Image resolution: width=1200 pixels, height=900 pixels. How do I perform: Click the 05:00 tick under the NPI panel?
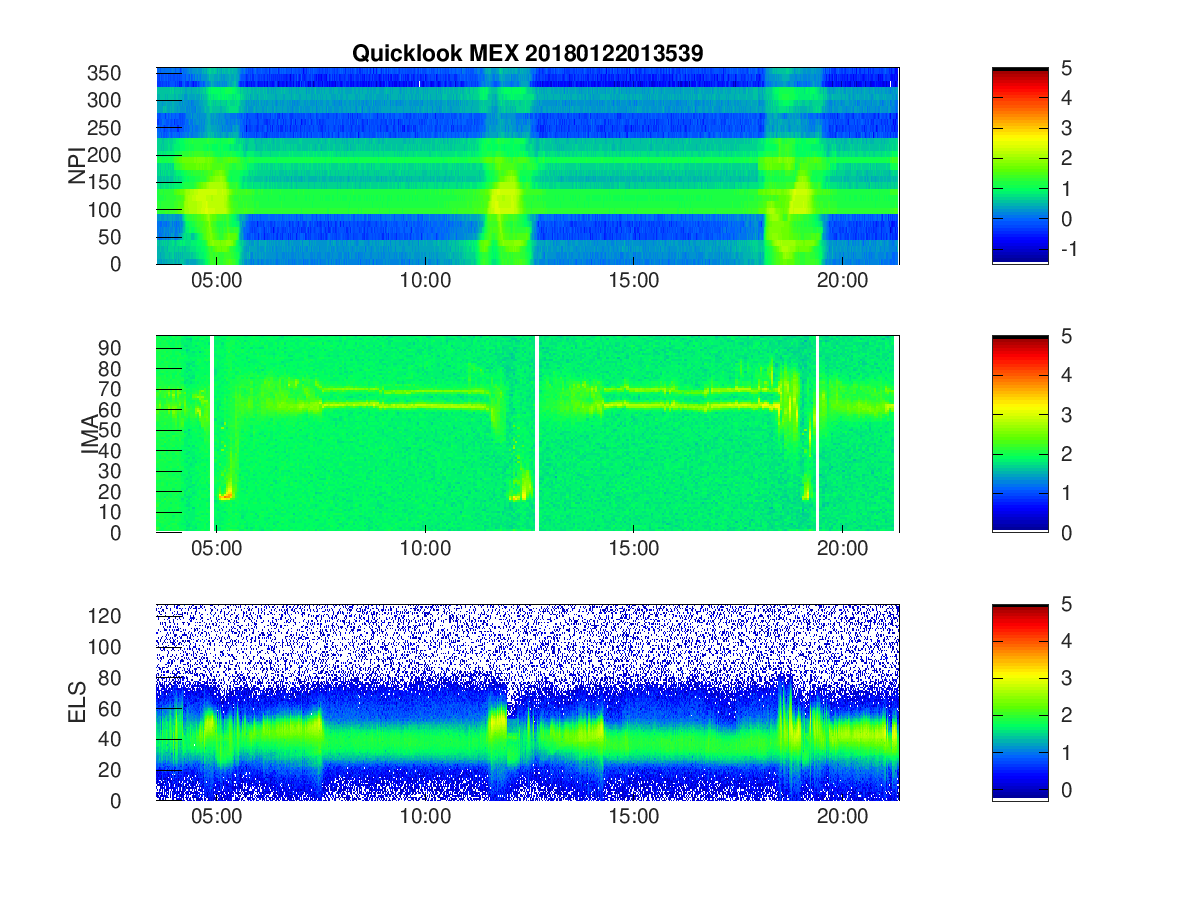217,281
